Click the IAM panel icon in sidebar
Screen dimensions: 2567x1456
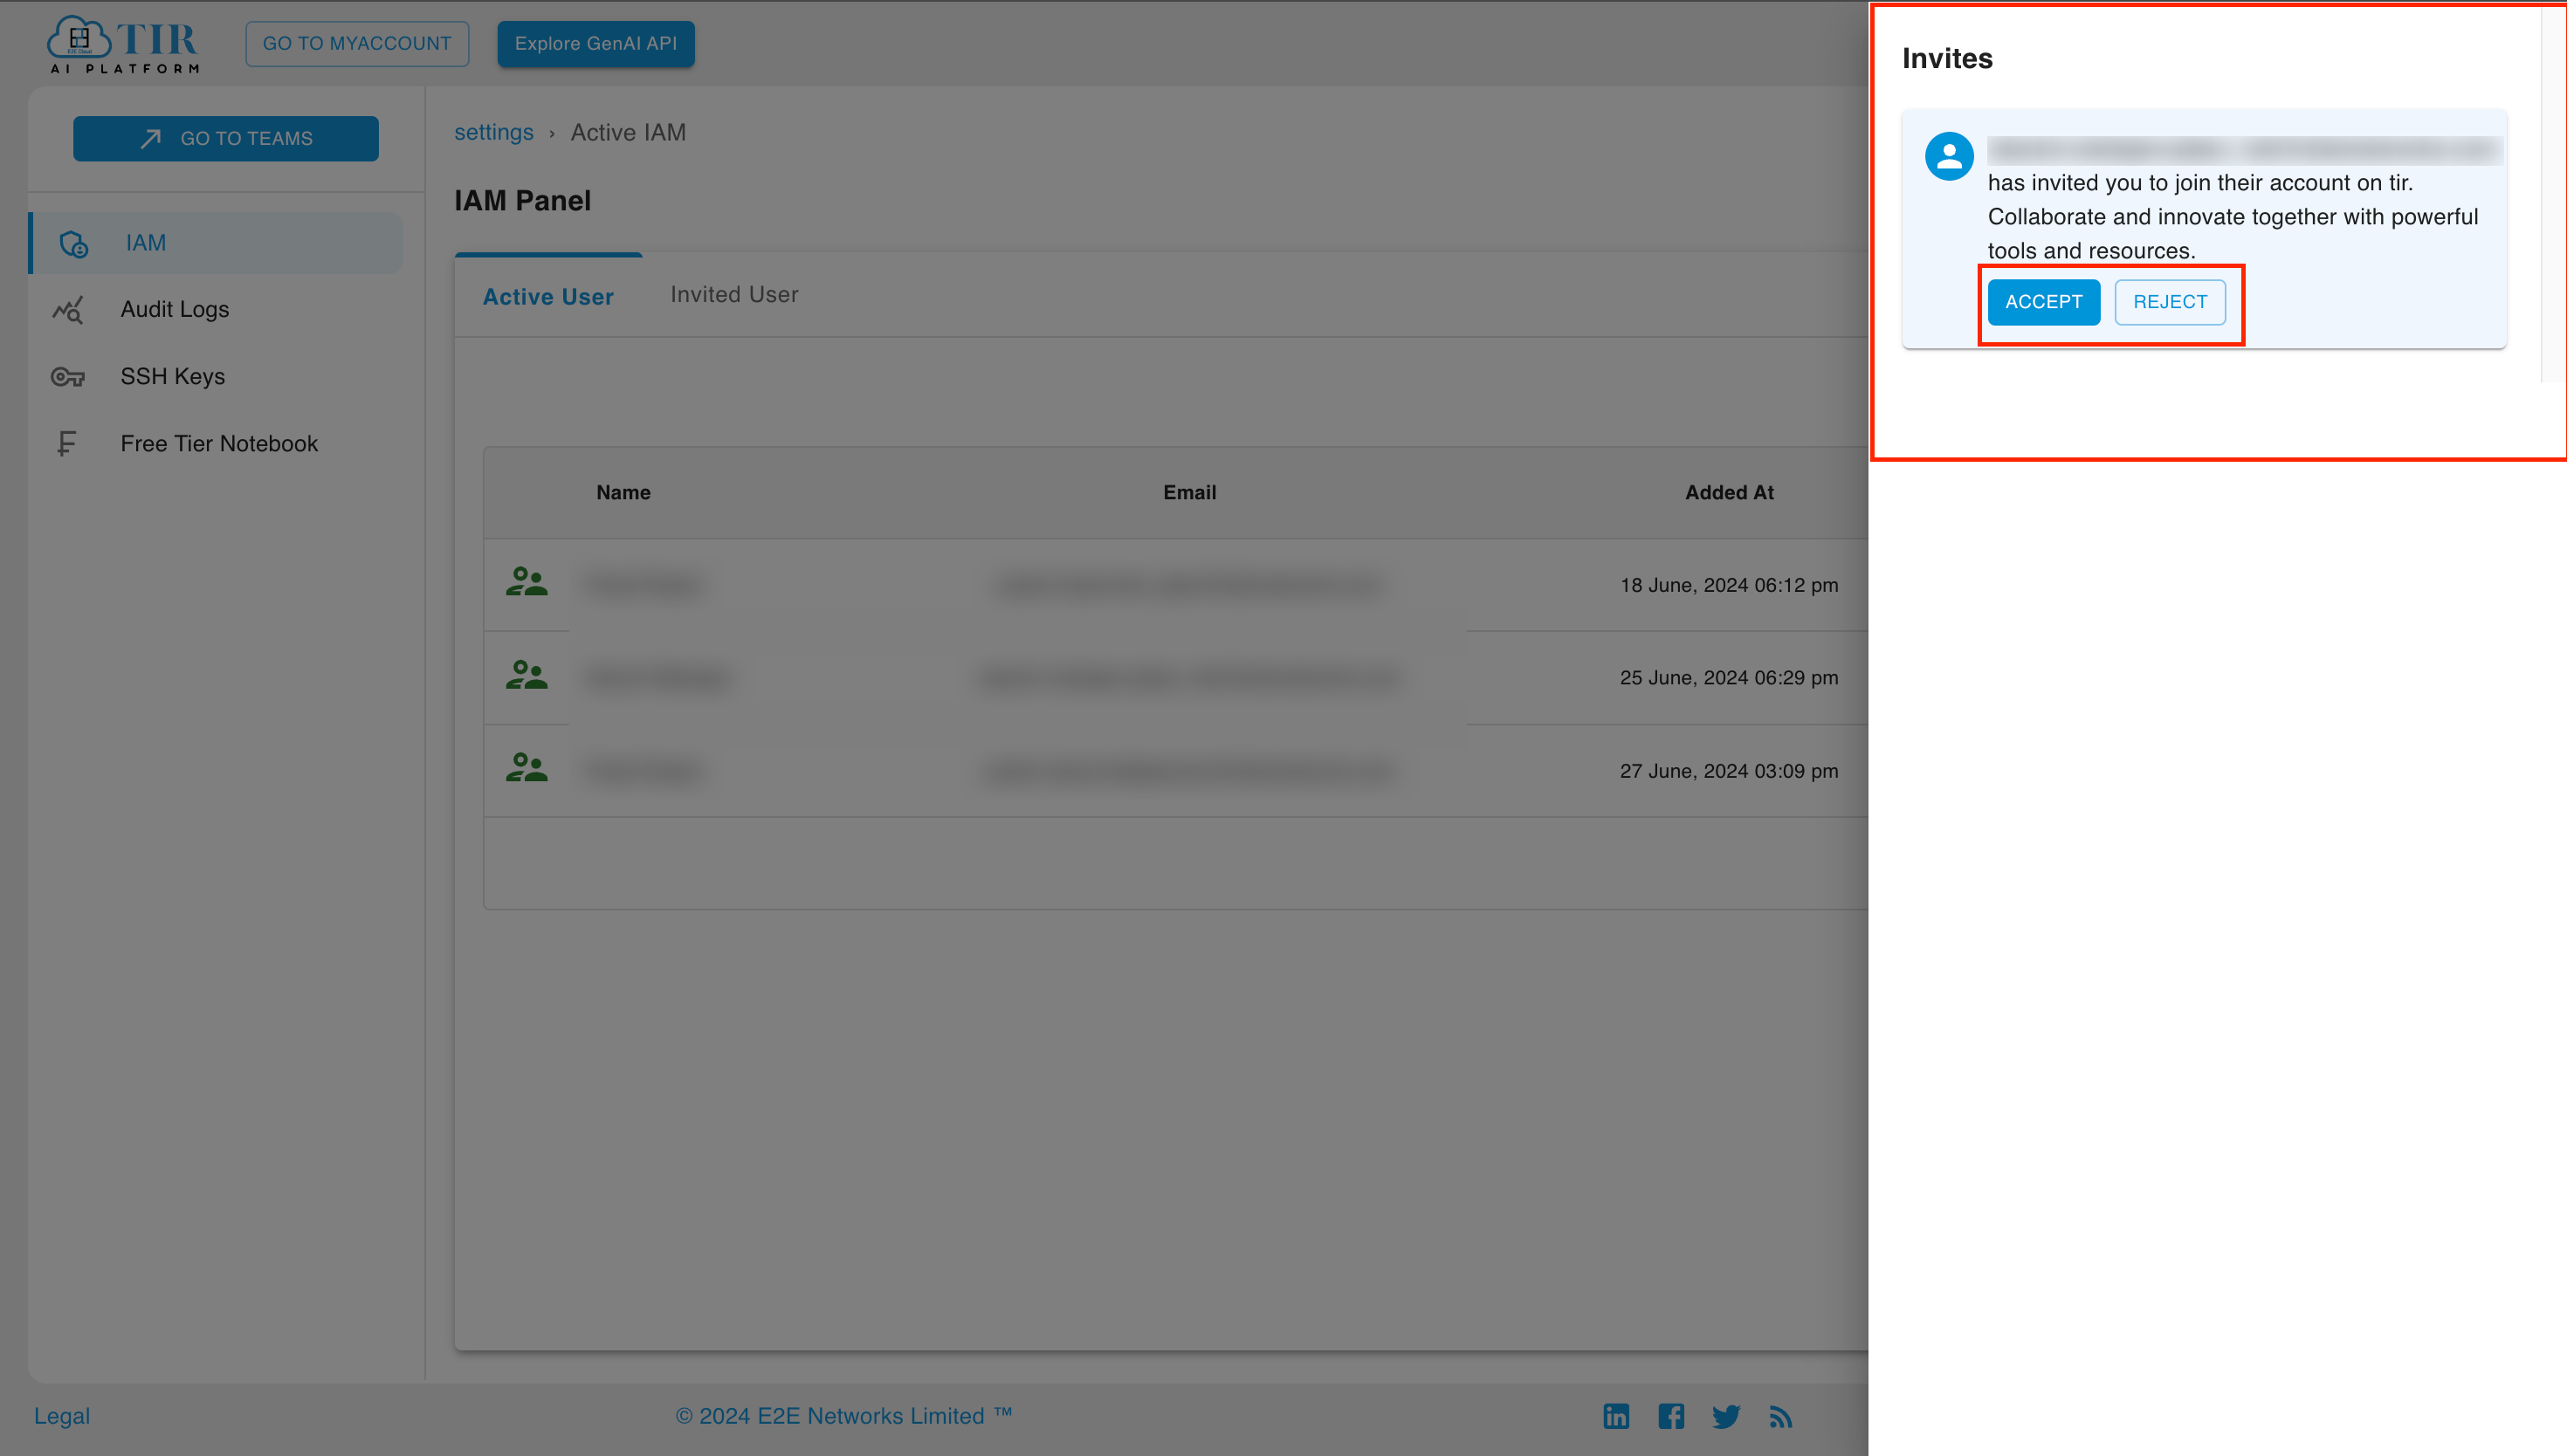[72, 244]
